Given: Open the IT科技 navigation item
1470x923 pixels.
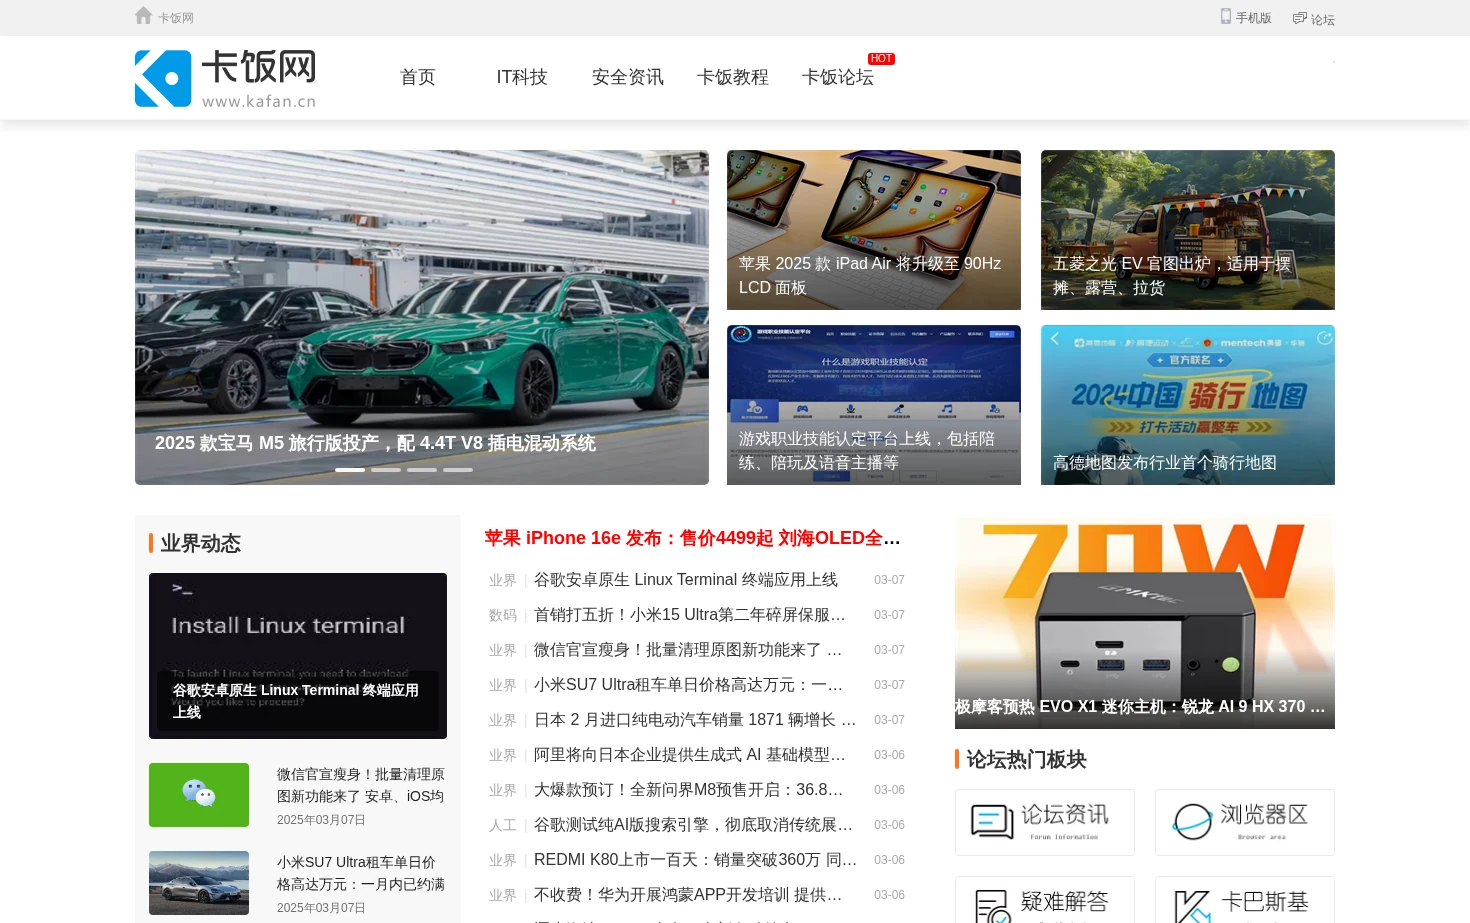Looking at the screenshot, I should [522, 77].
